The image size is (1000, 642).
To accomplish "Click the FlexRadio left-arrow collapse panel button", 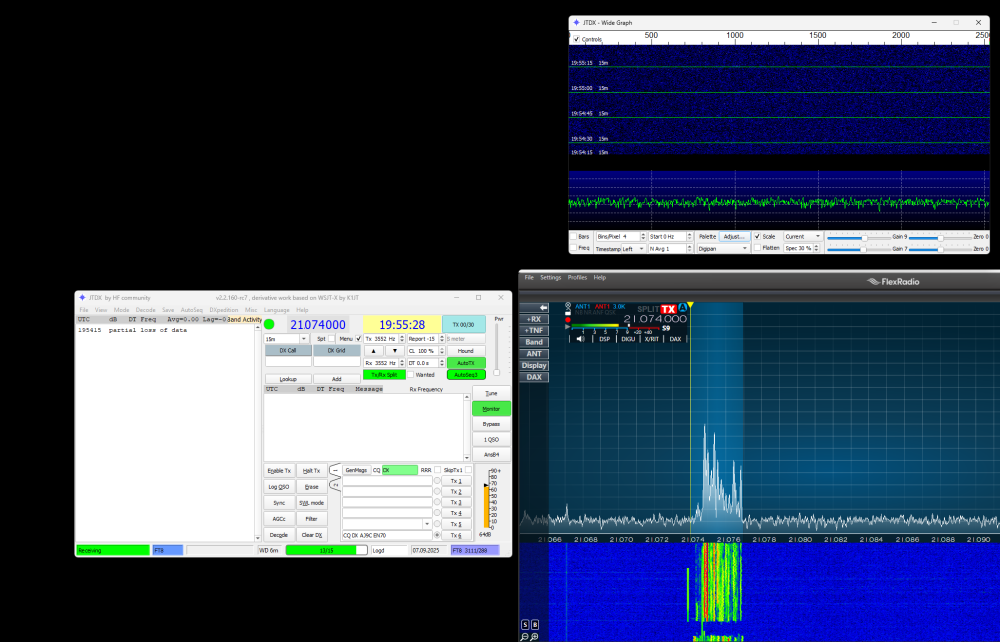I will [534, 307].
